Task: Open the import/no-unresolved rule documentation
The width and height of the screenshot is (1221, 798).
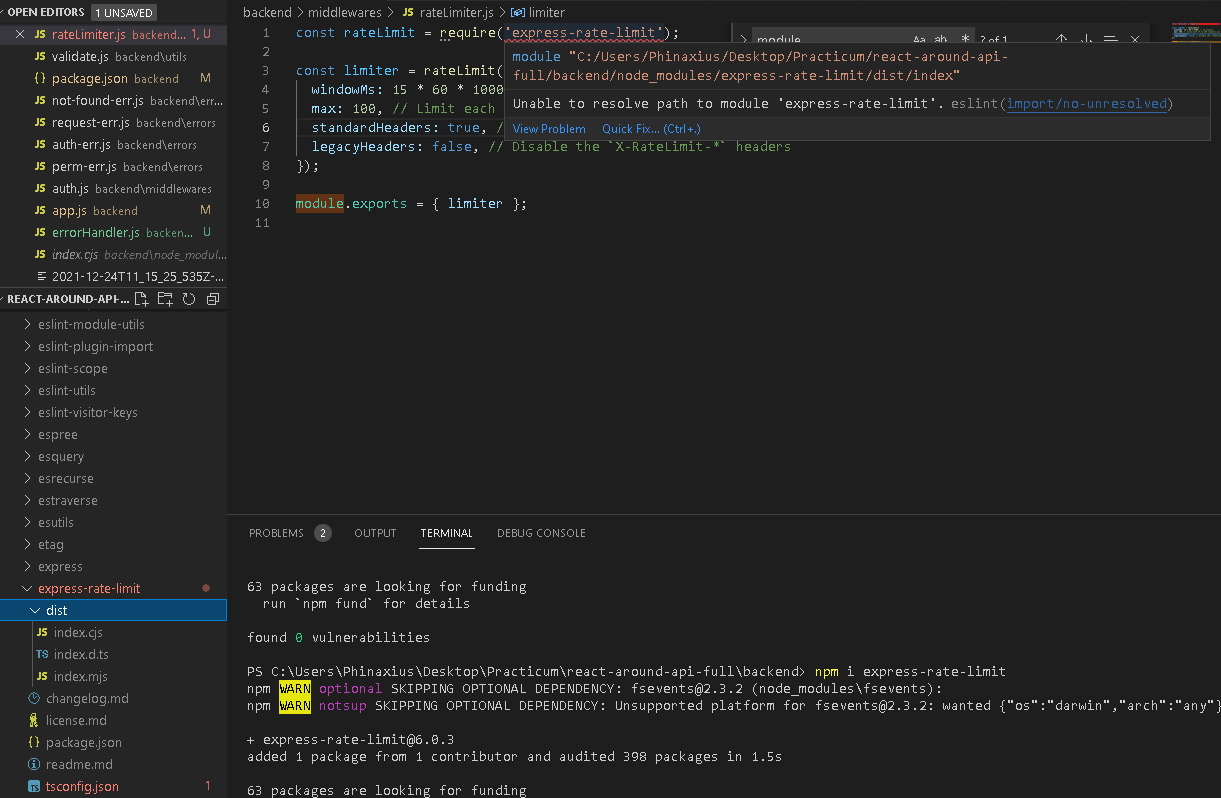Action: [x=1088, y=103]
